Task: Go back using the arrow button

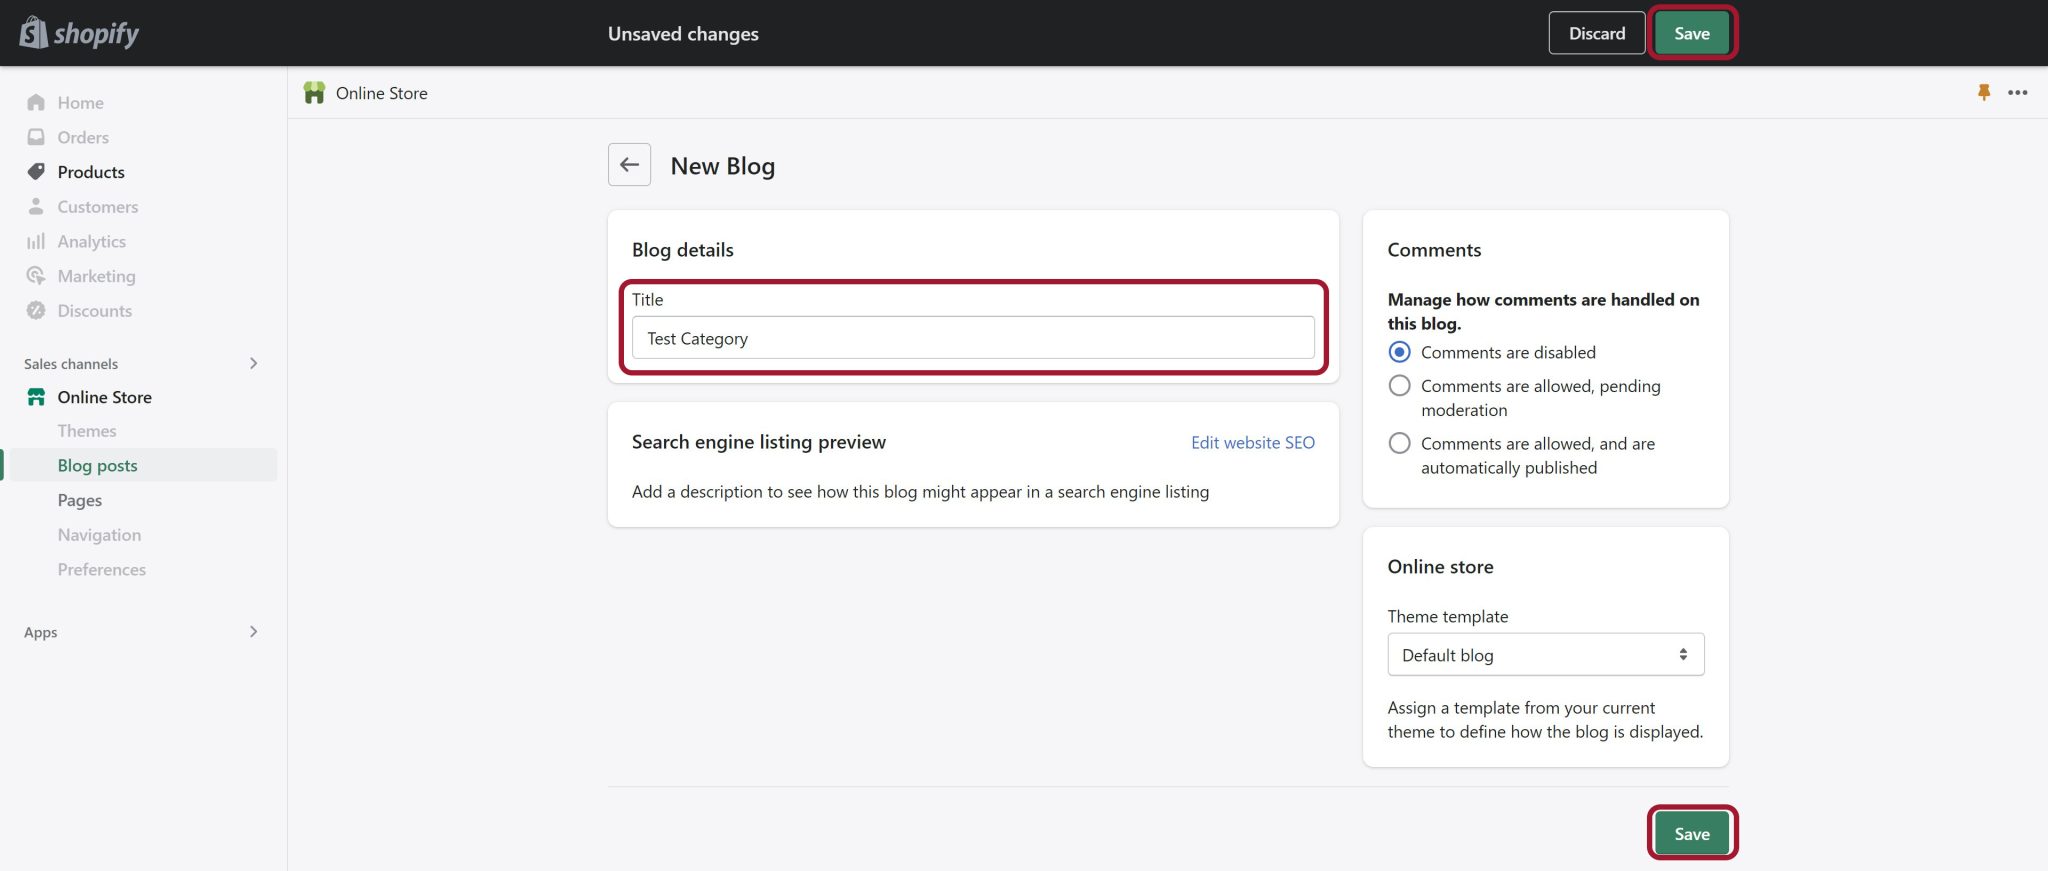Action: (x=629, y=164)
